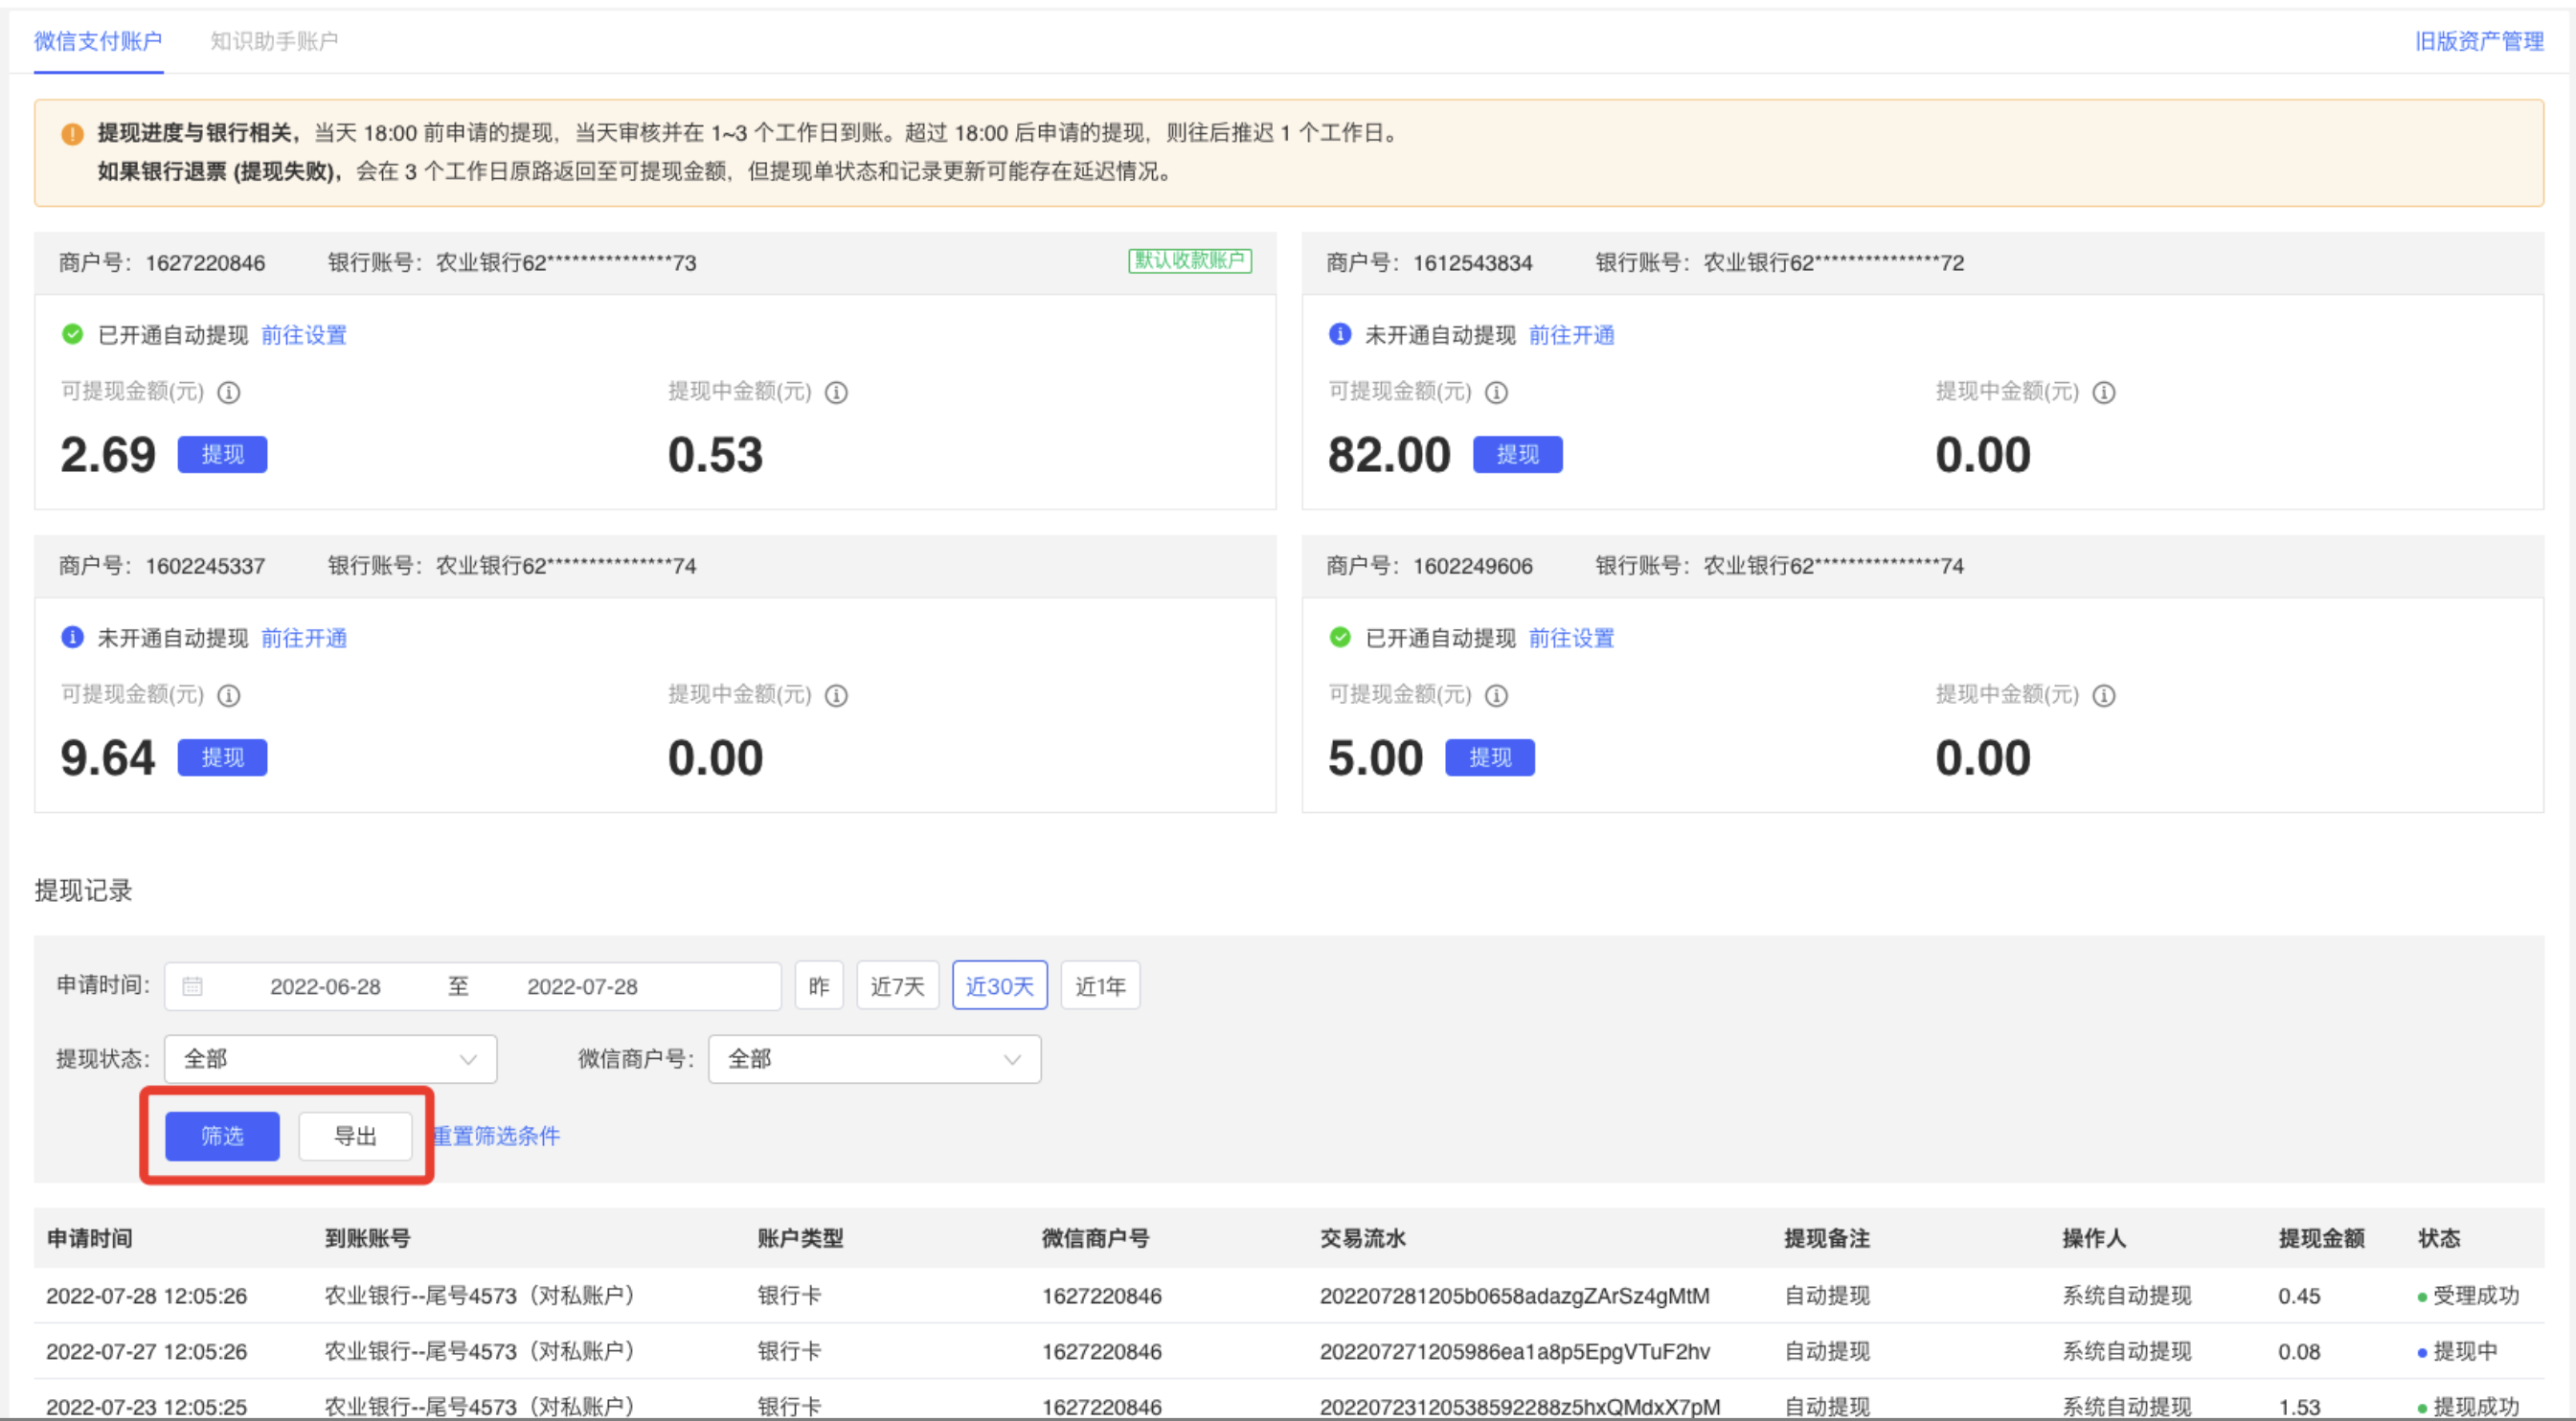Click the 操作人 column header
Image resolution: width=2576 pixels, height=1421 pixels.
pyautogui.click(x=2094, y=1238)
